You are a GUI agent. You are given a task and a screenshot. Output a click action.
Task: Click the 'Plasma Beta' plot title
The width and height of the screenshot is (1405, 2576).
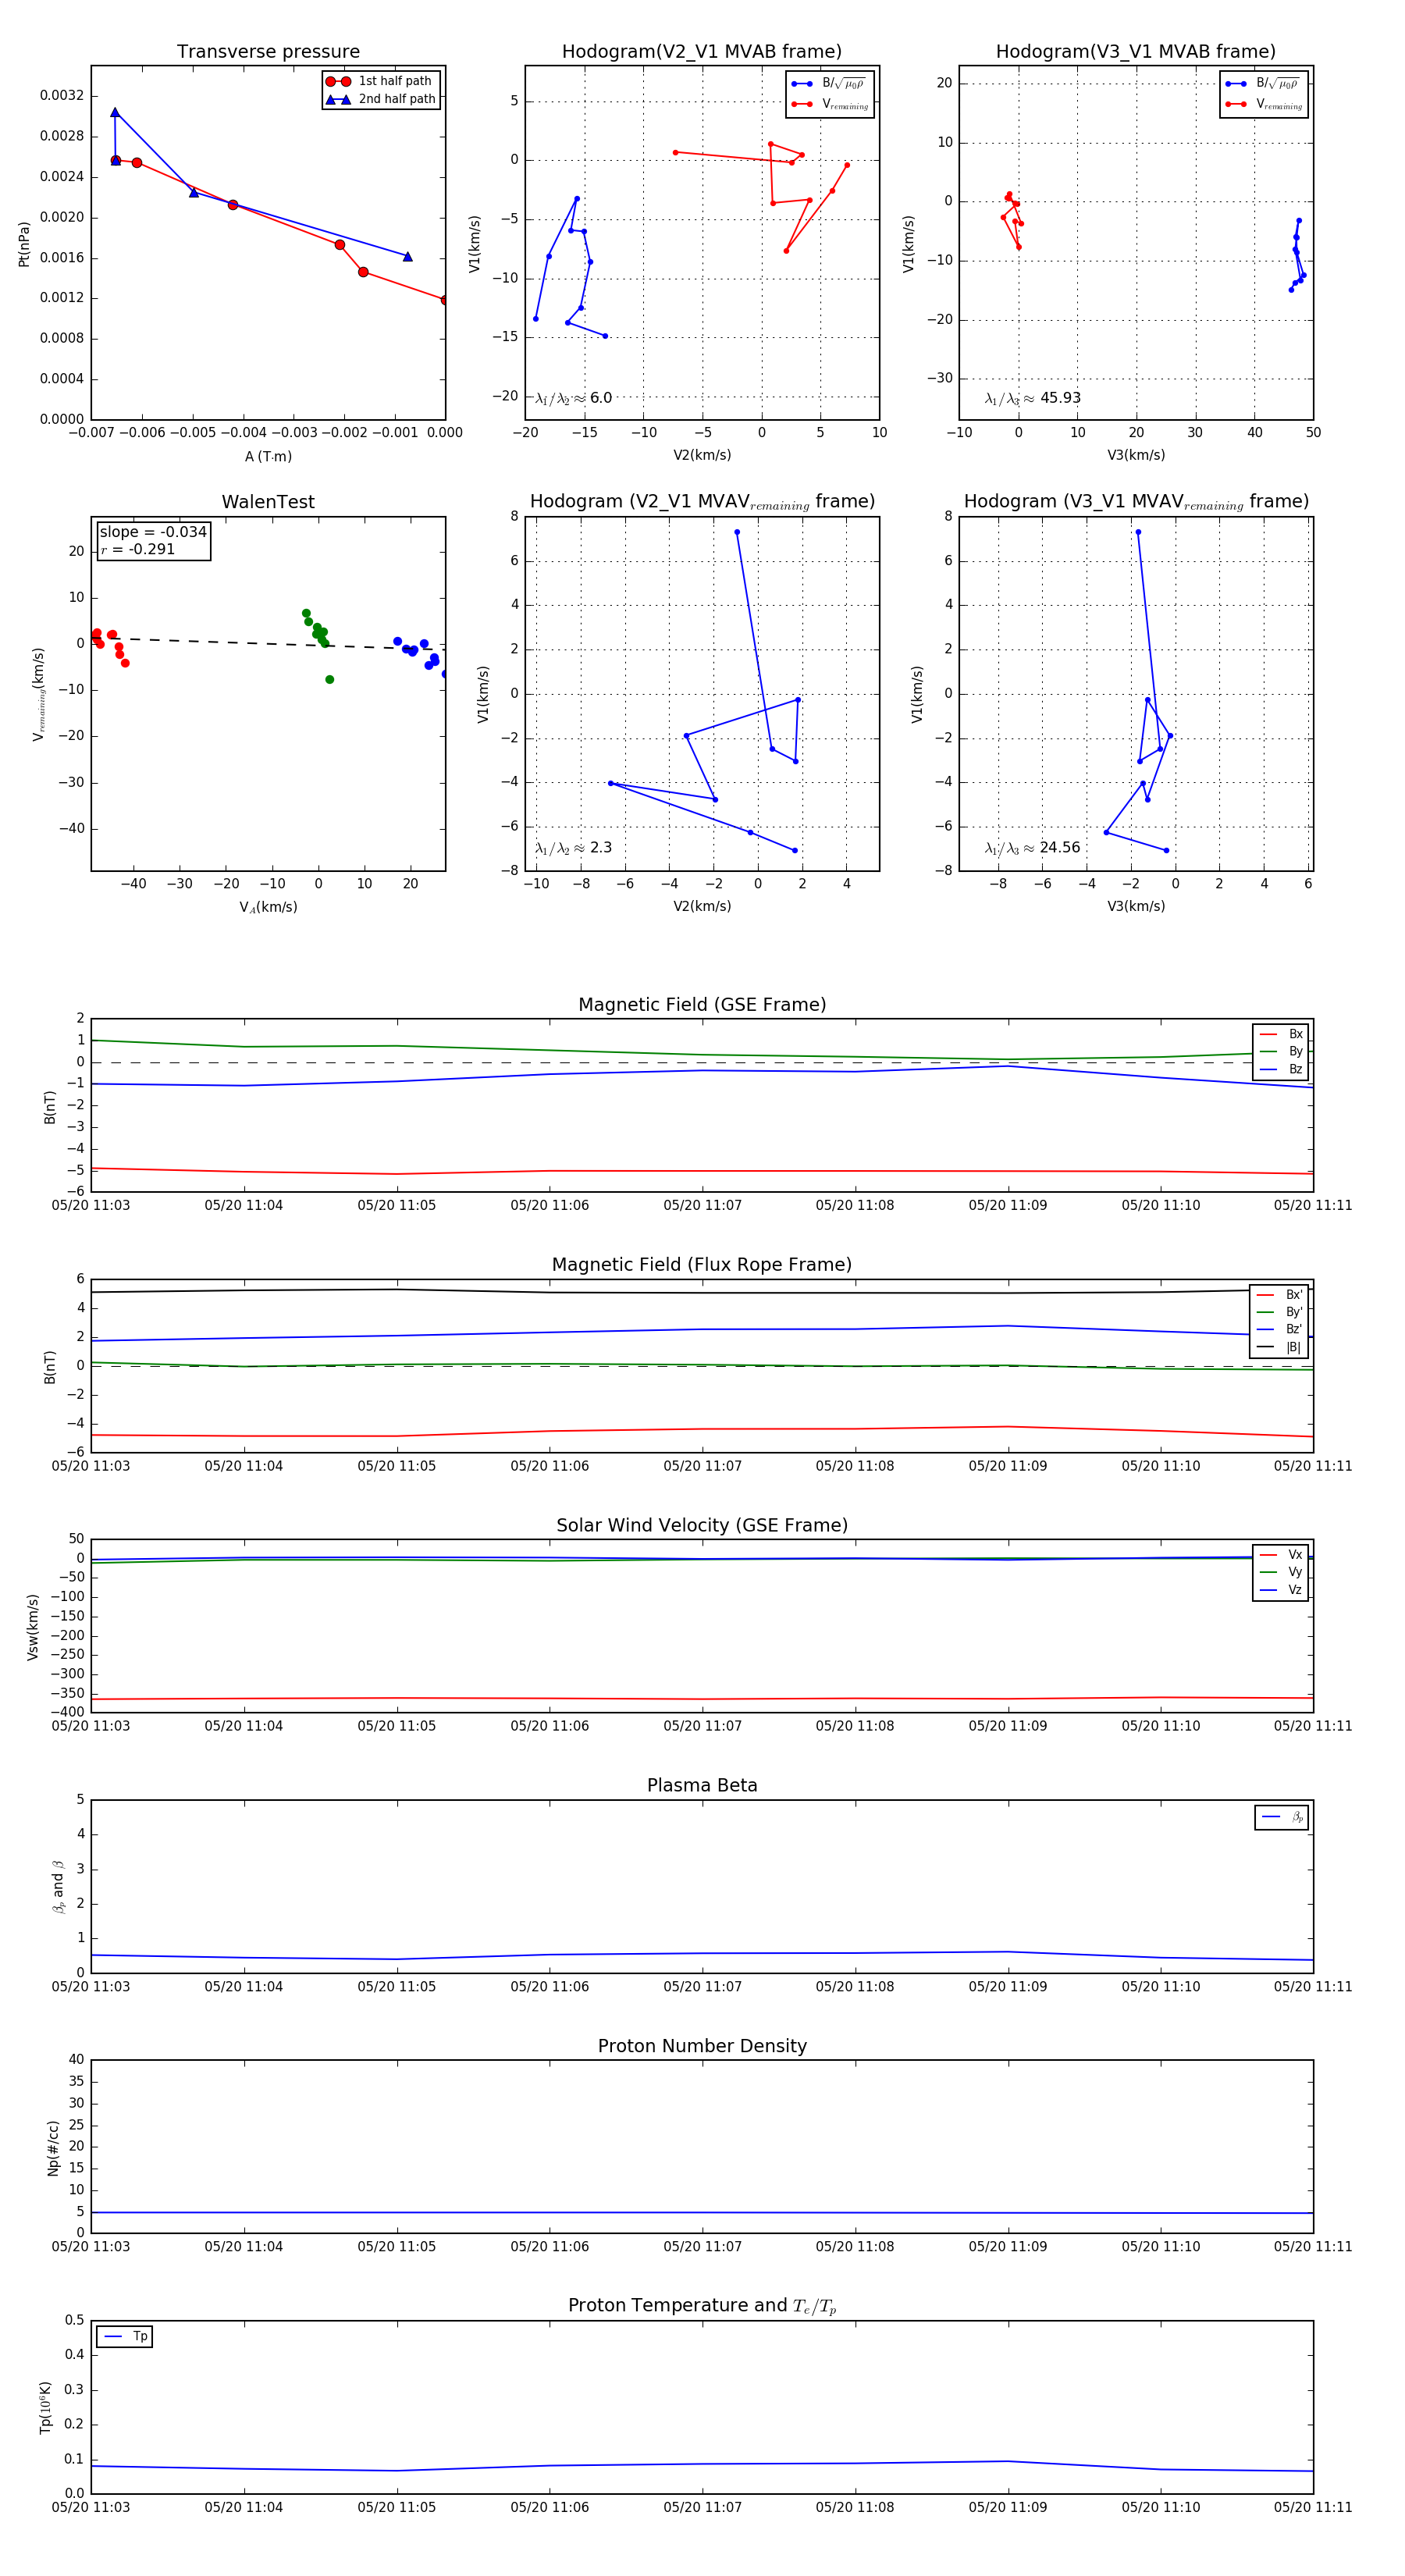pyautogui.click(x=702, y=1785)
